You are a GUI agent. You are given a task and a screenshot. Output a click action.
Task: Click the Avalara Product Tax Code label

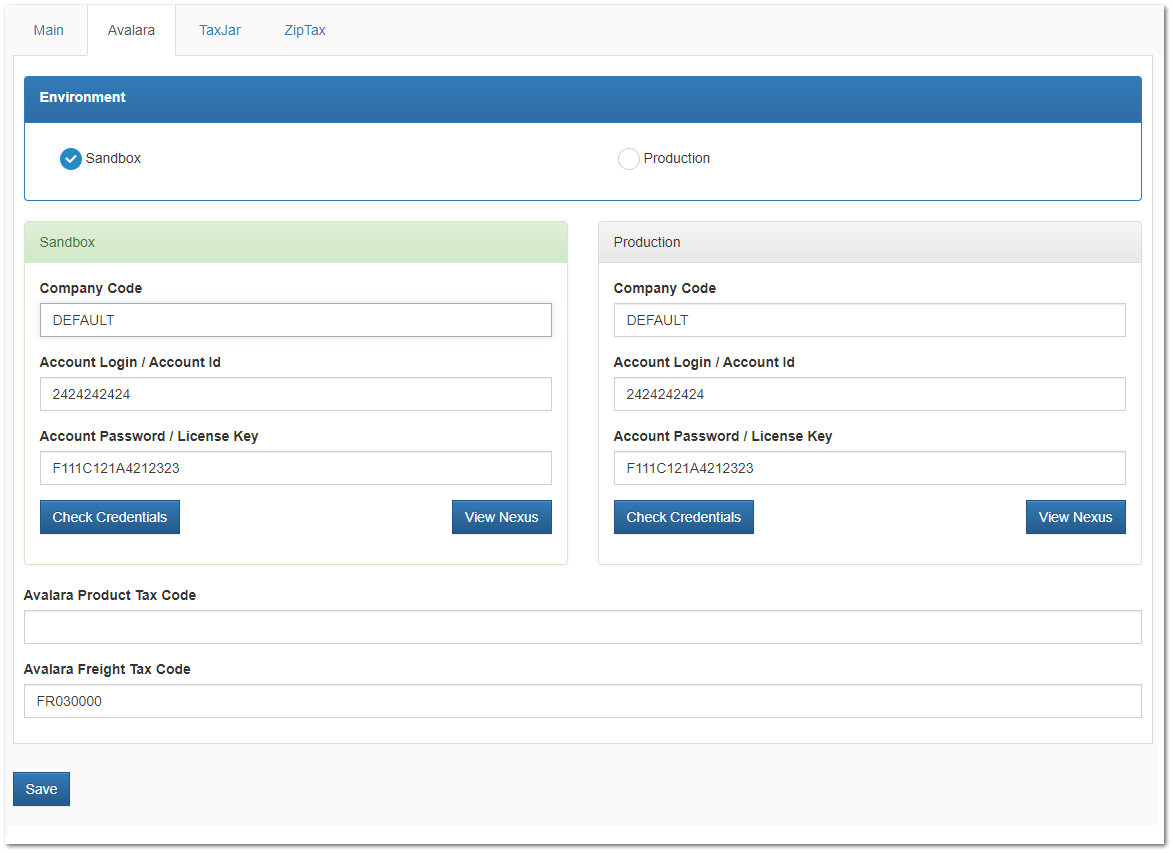[x=110, y=596]
